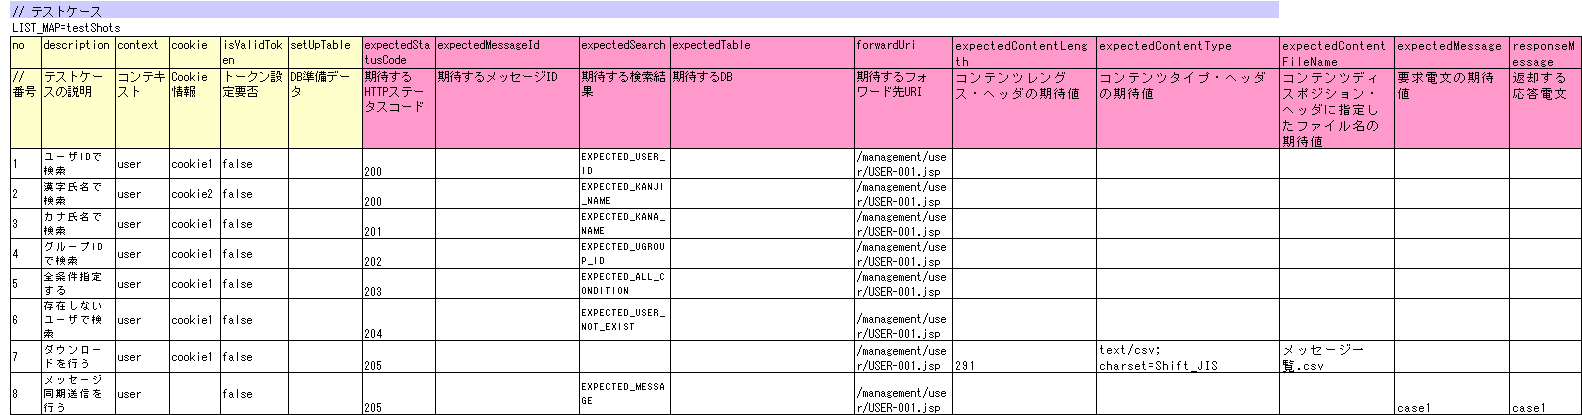
Task: Select the expectedStatusCode header cell
Action: pyautogui.click(x=398, y=52)
